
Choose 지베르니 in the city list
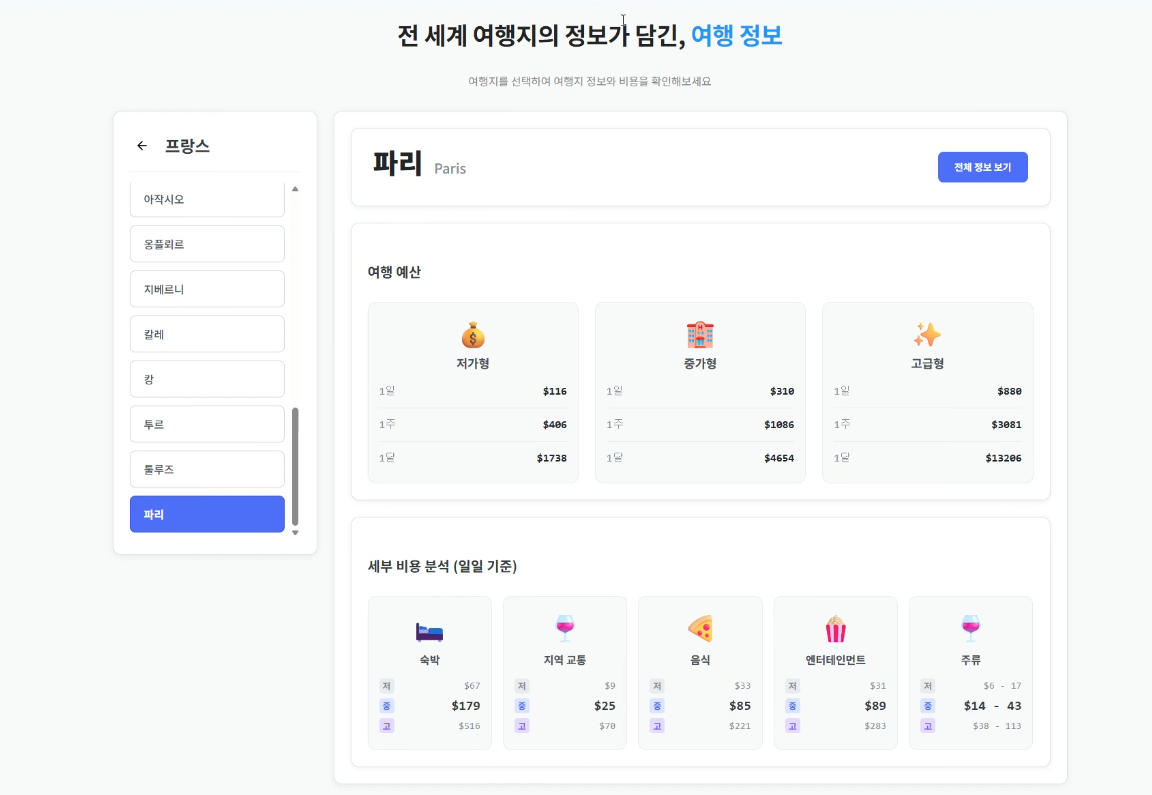207,289
